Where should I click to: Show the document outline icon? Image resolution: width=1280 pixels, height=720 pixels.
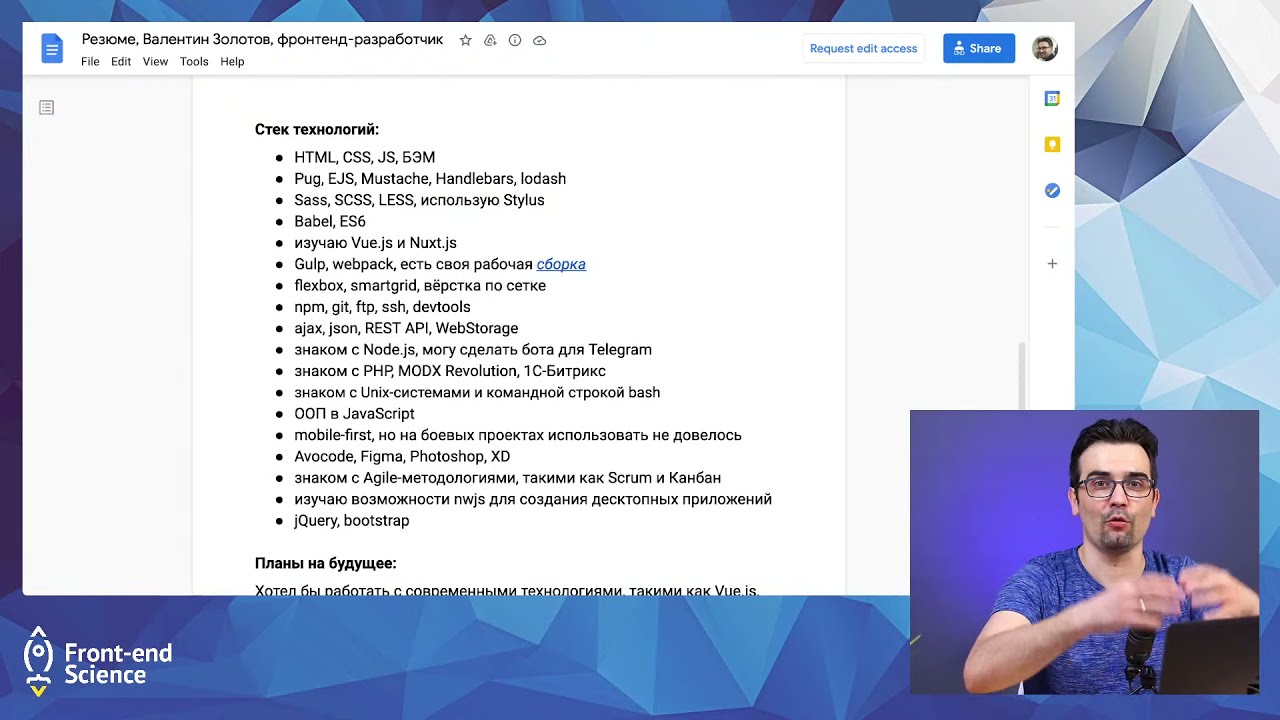46,107
